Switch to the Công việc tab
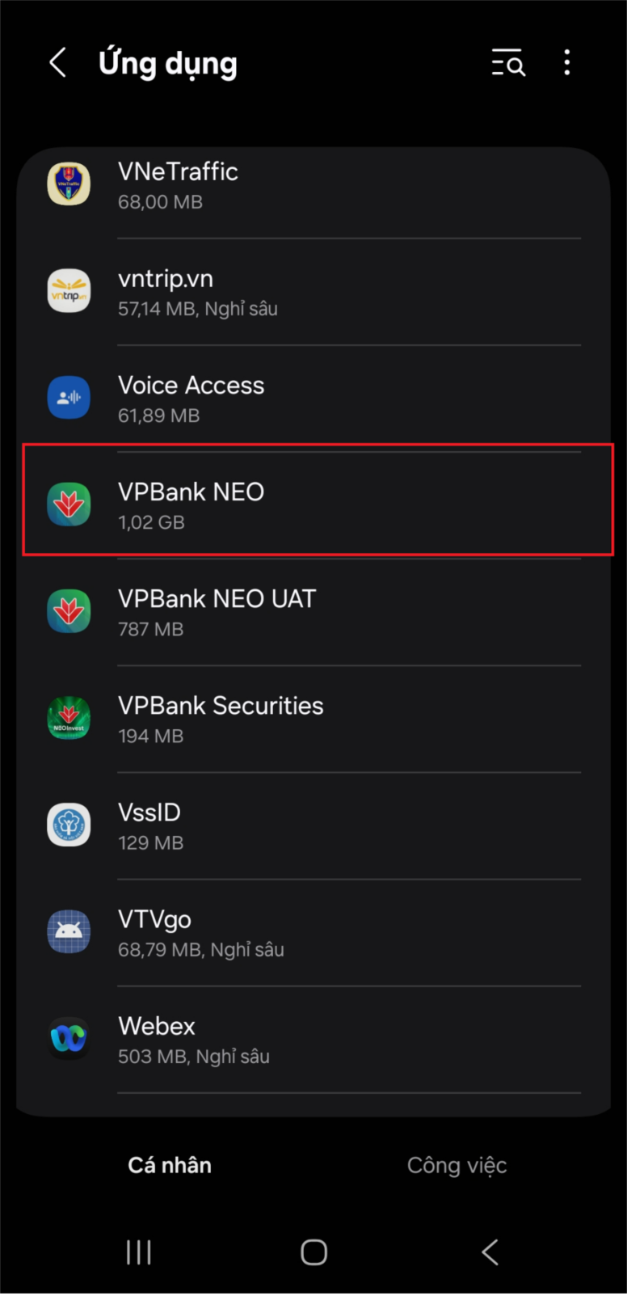Image resolution: width=627 pixels, height=1296 pixels. click(x=457, y=1165)
